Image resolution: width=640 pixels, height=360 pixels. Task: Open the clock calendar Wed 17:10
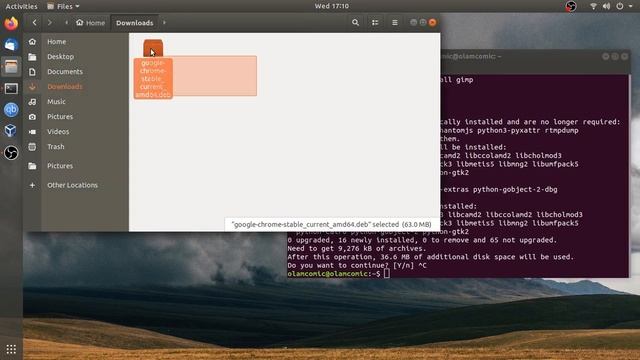tap(331, 6)
